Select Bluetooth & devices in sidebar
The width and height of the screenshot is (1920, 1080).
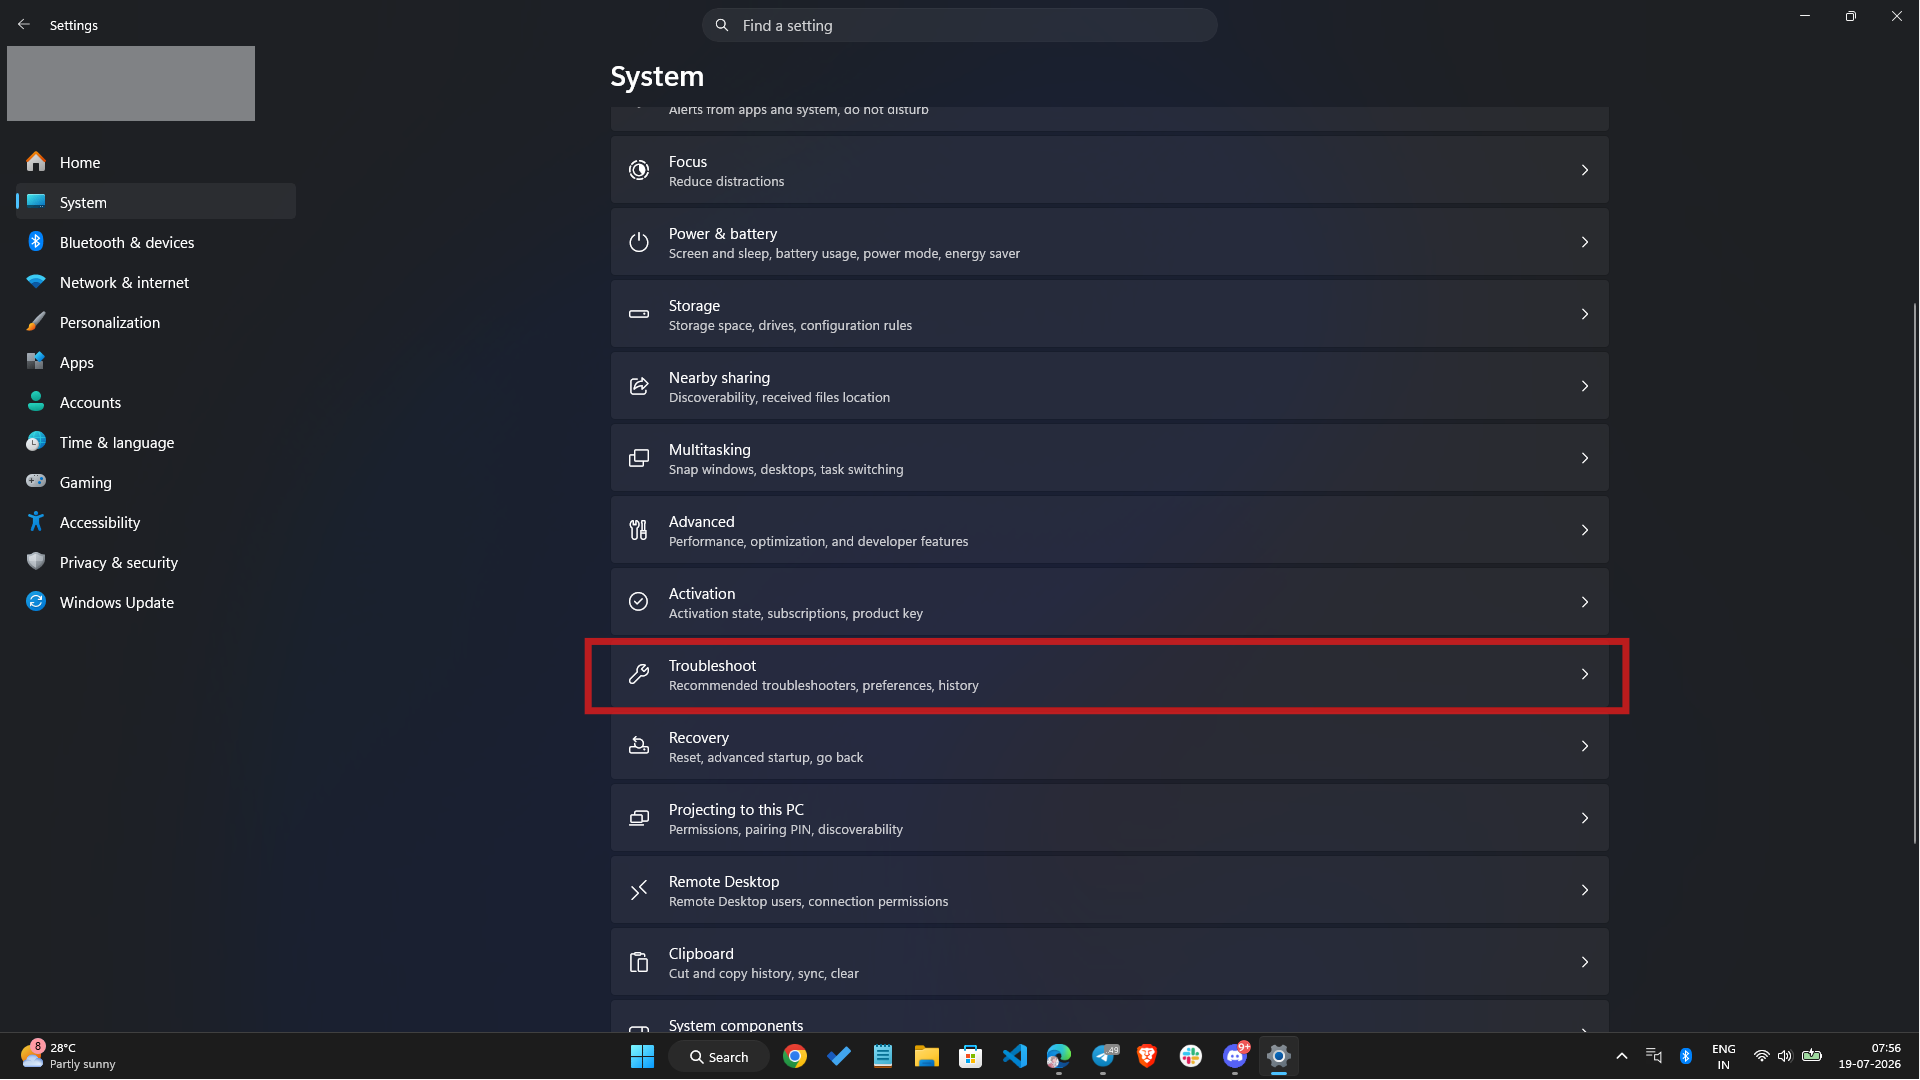pos(156,242)
